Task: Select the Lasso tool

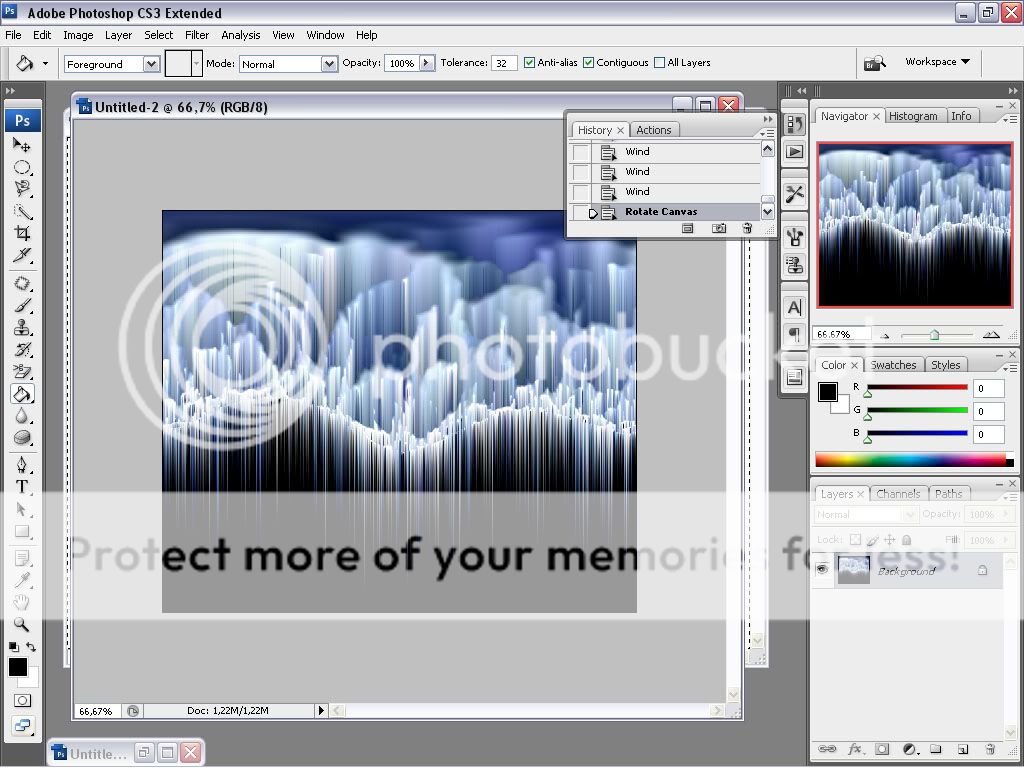Action: 22,189
